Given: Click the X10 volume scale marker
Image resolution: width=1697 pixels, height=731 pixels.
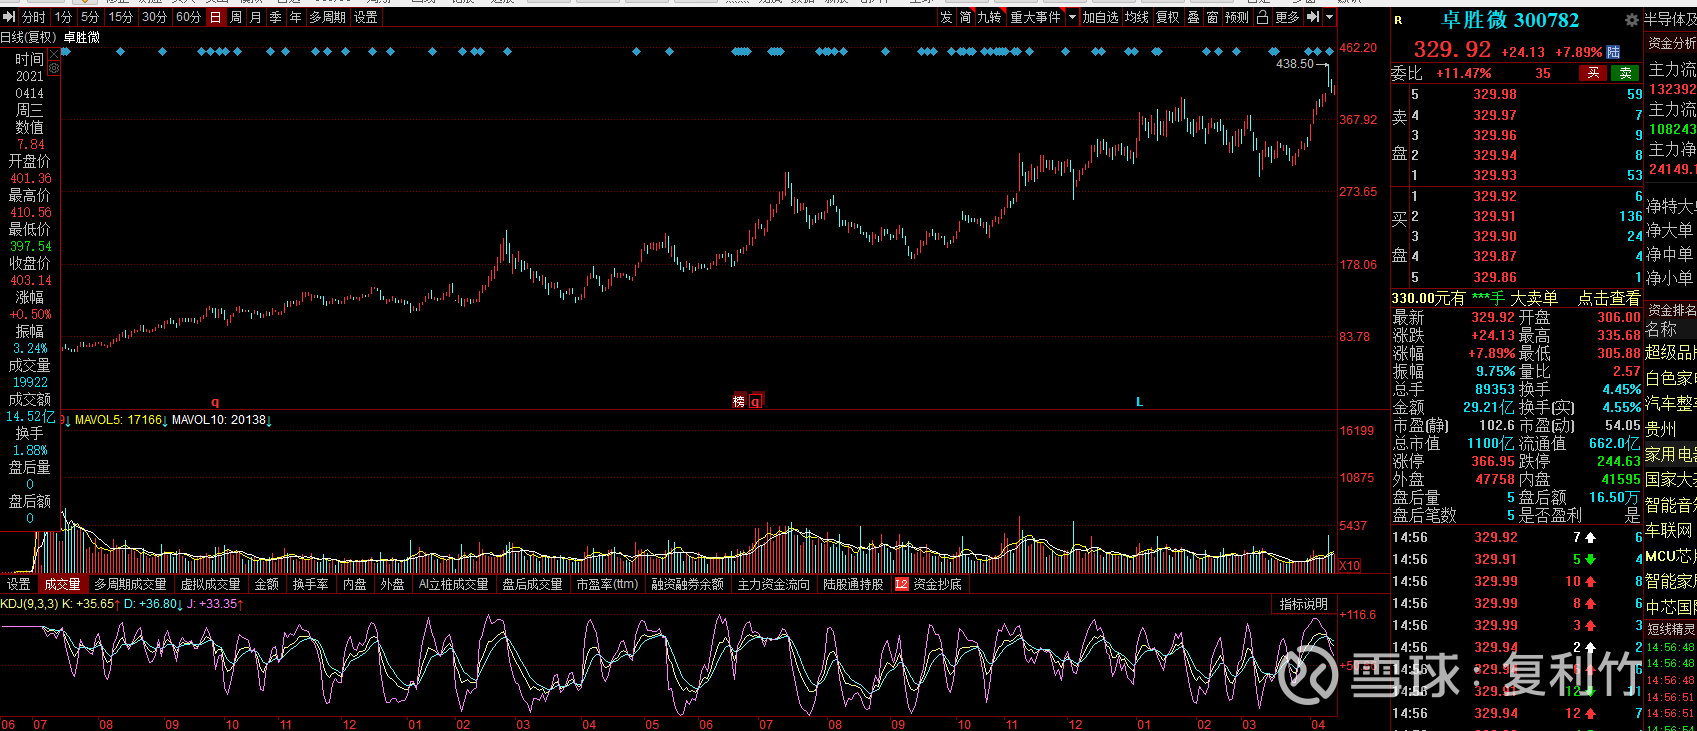Looking at the screenshot, I should click(x=1349, y=565).
